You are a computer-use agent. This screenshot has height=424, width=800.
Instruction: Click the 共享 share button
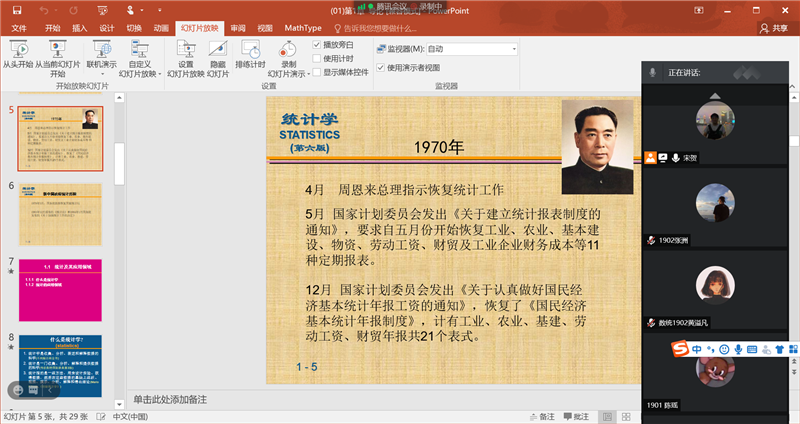tap(772, 29)
